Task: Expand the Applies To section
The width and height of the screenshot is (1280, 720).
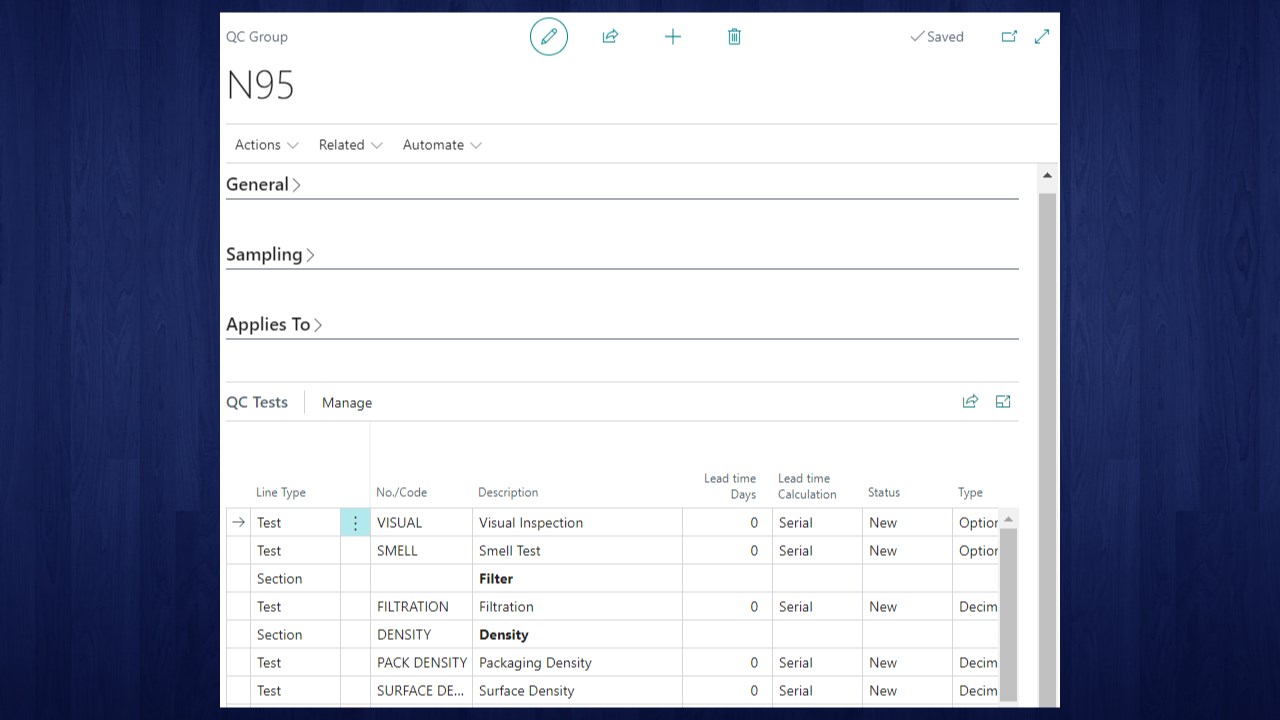Action: (x=274, y=324)
